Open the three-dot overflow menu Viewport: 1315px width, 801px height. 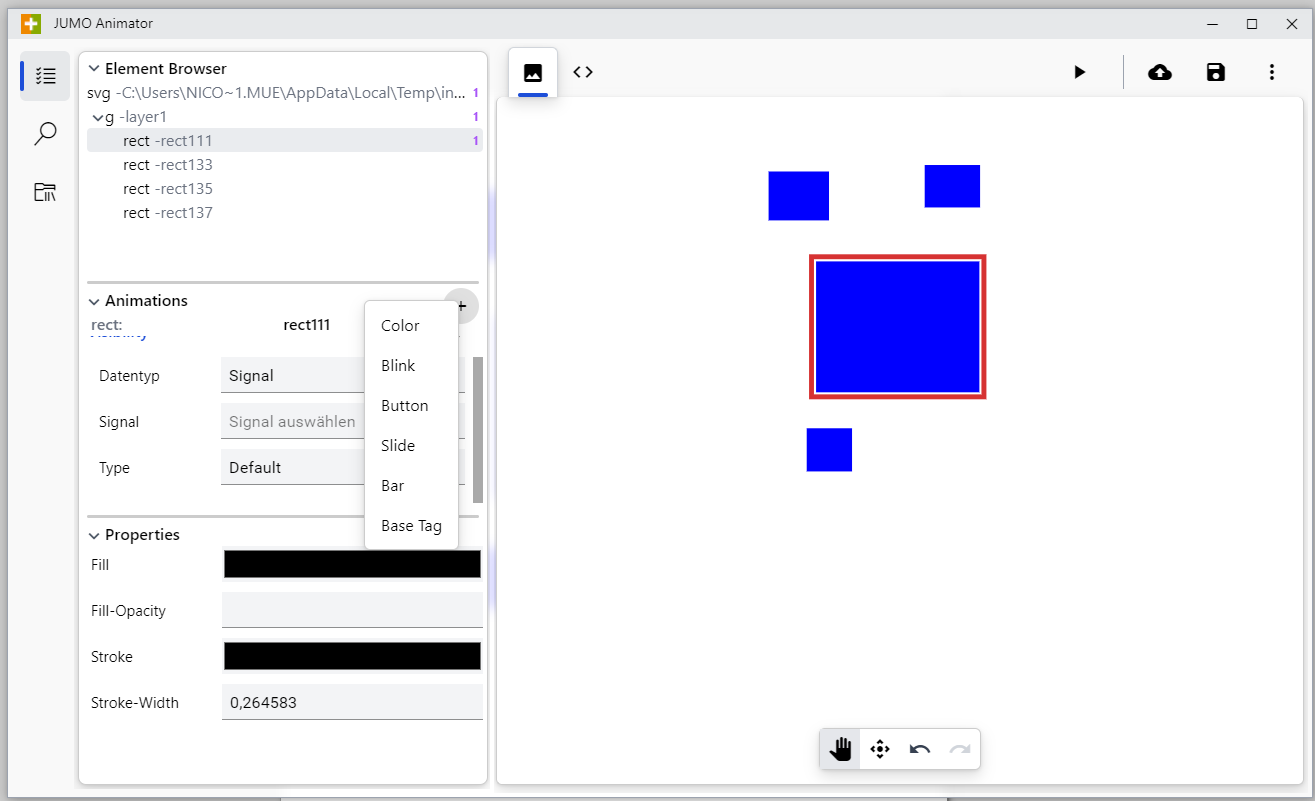[x=1271, y=72]
